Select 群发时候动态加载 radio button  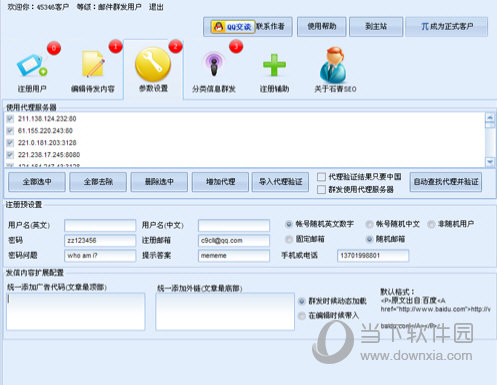(x=302, y=301)
